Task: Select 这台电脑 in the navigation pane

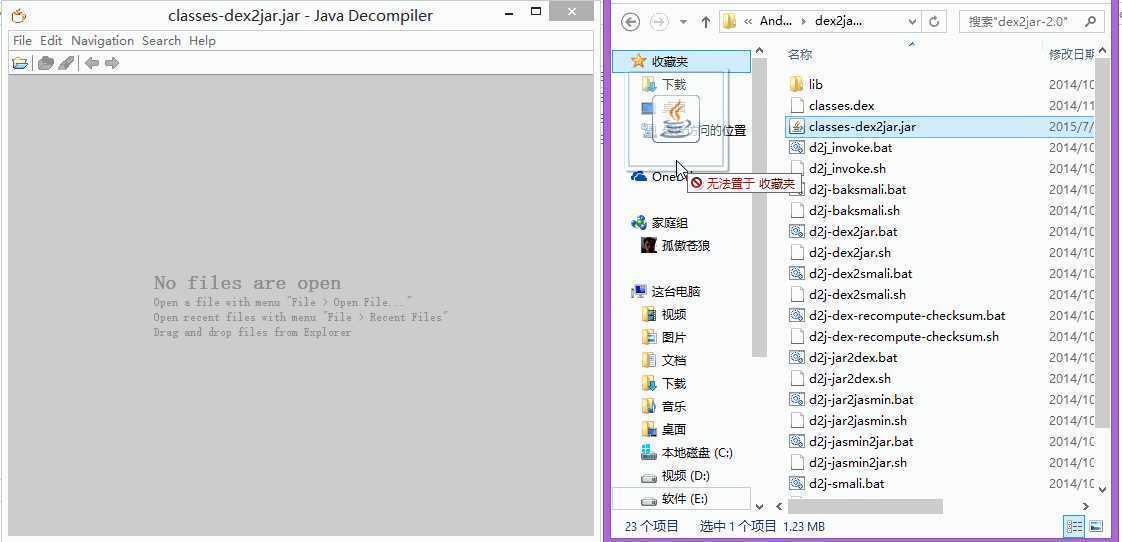Action: click(x=665, y=291)
